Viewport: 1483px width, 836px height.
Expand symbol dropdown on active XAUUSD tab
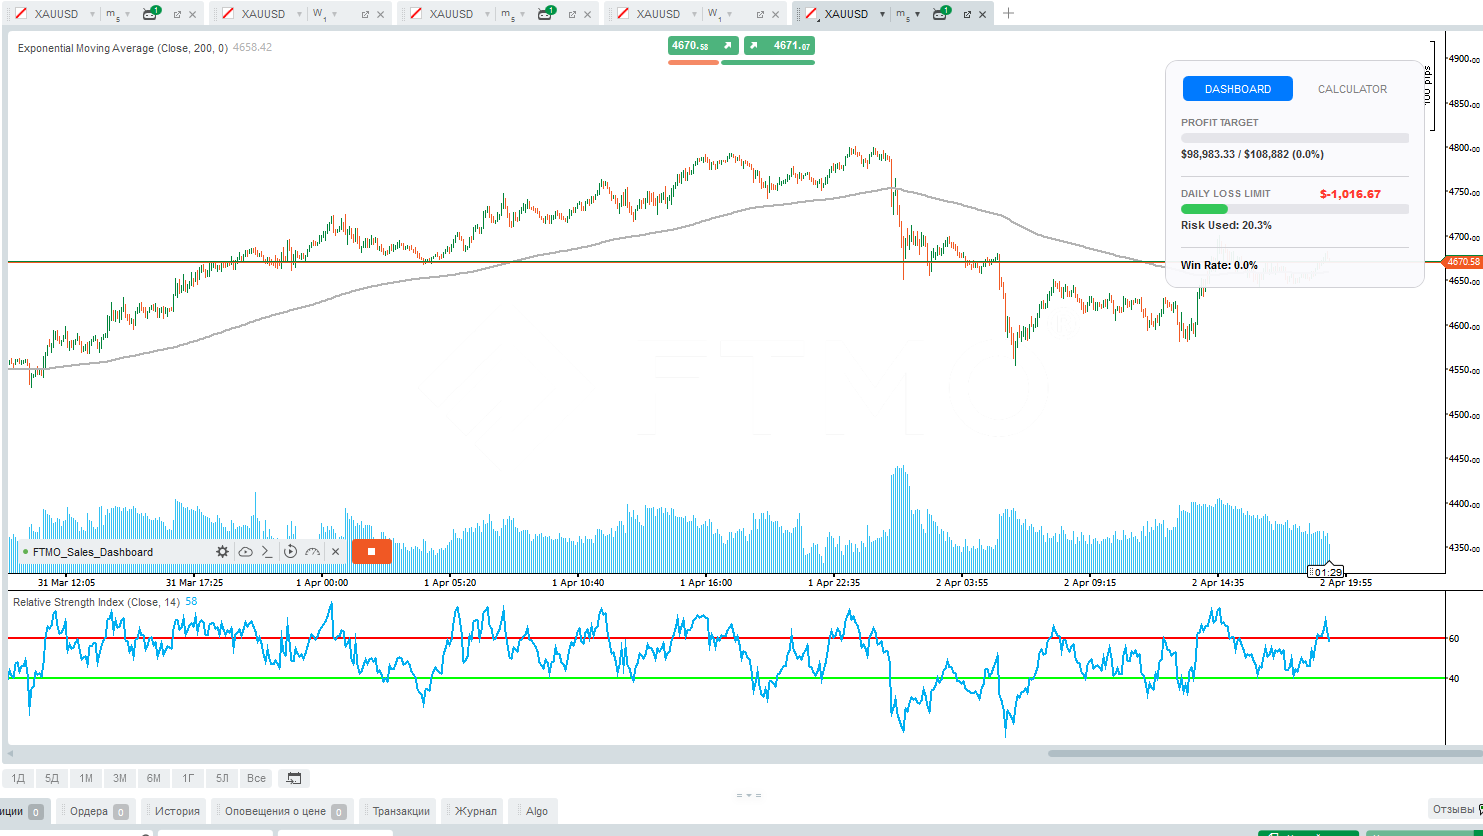882,14
